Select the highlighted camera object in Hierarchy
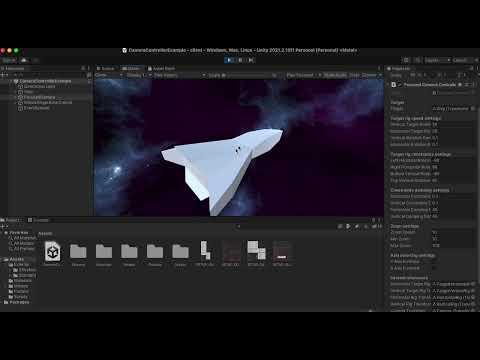The image size is (480, 360). pos(39,97)
